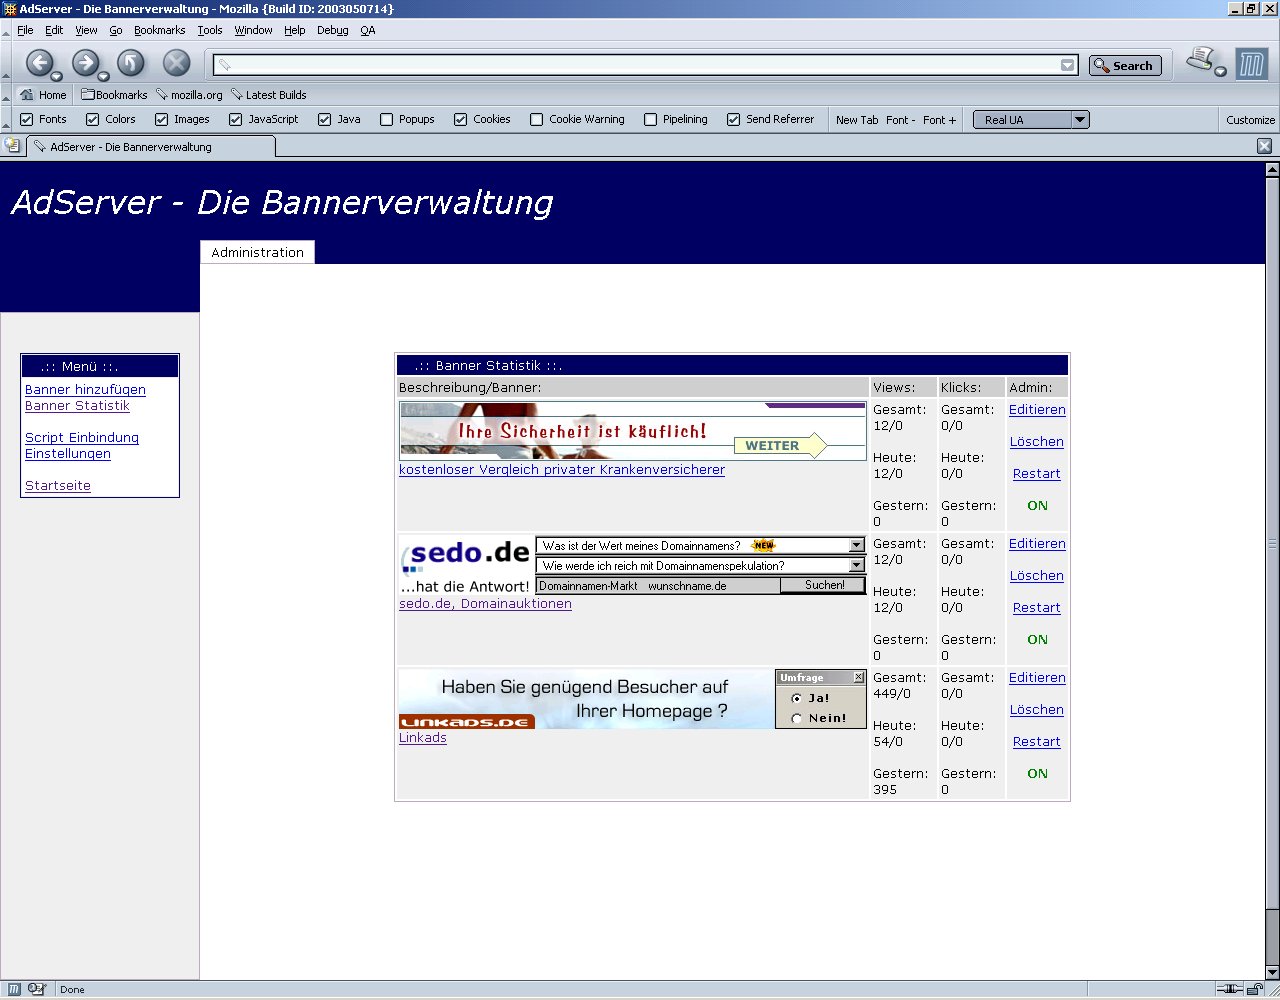Open the Debug menu
1280x1000 pixels.
click(x=333, y=30)
